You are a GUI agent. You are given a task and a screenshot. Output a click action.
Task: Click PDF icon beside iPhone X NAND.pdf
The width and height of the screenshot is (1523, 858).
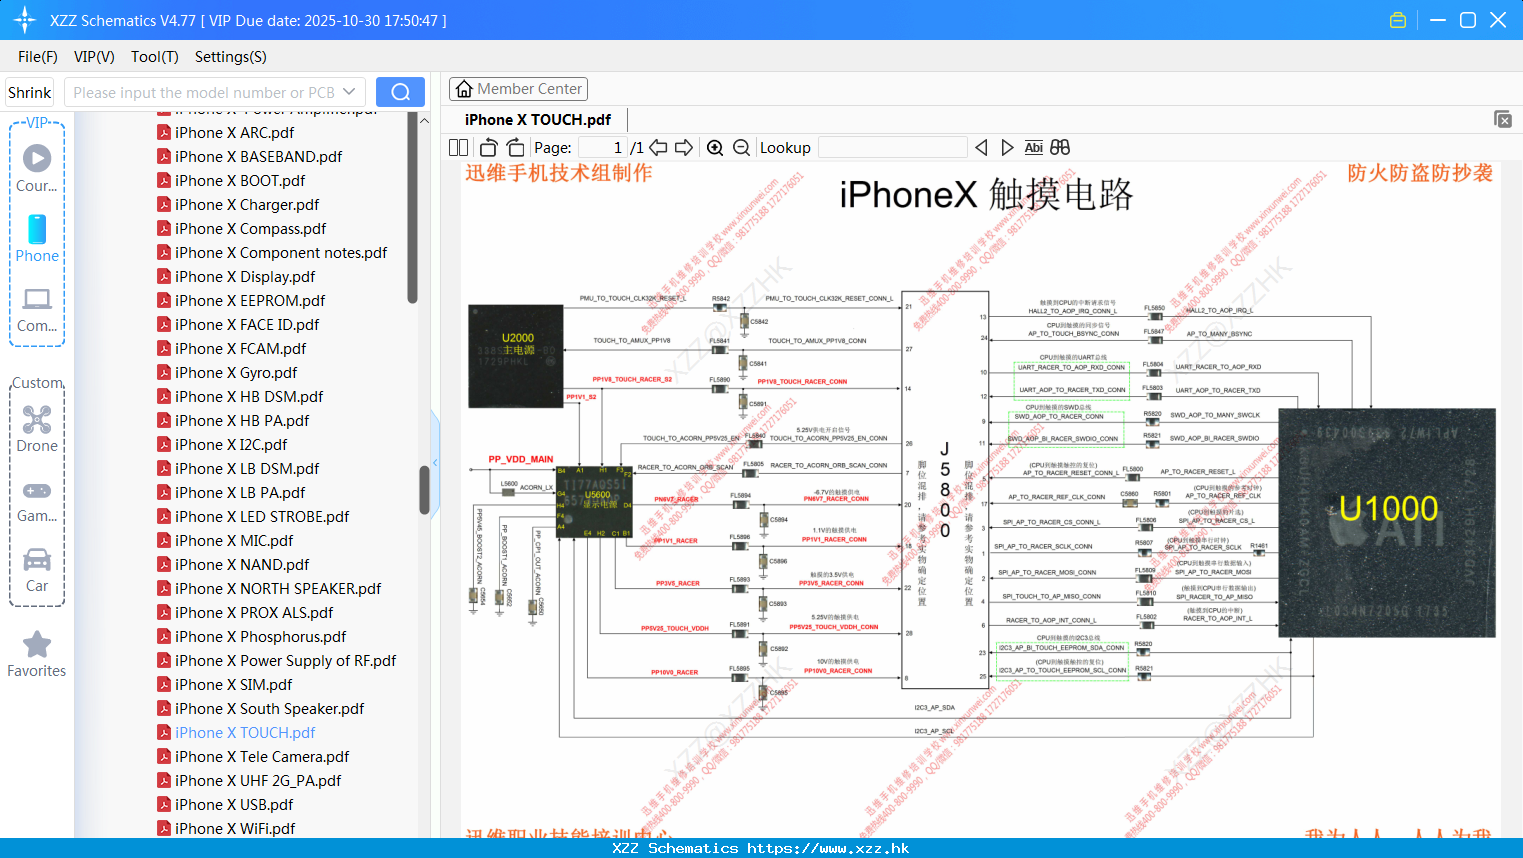(163, 564)
